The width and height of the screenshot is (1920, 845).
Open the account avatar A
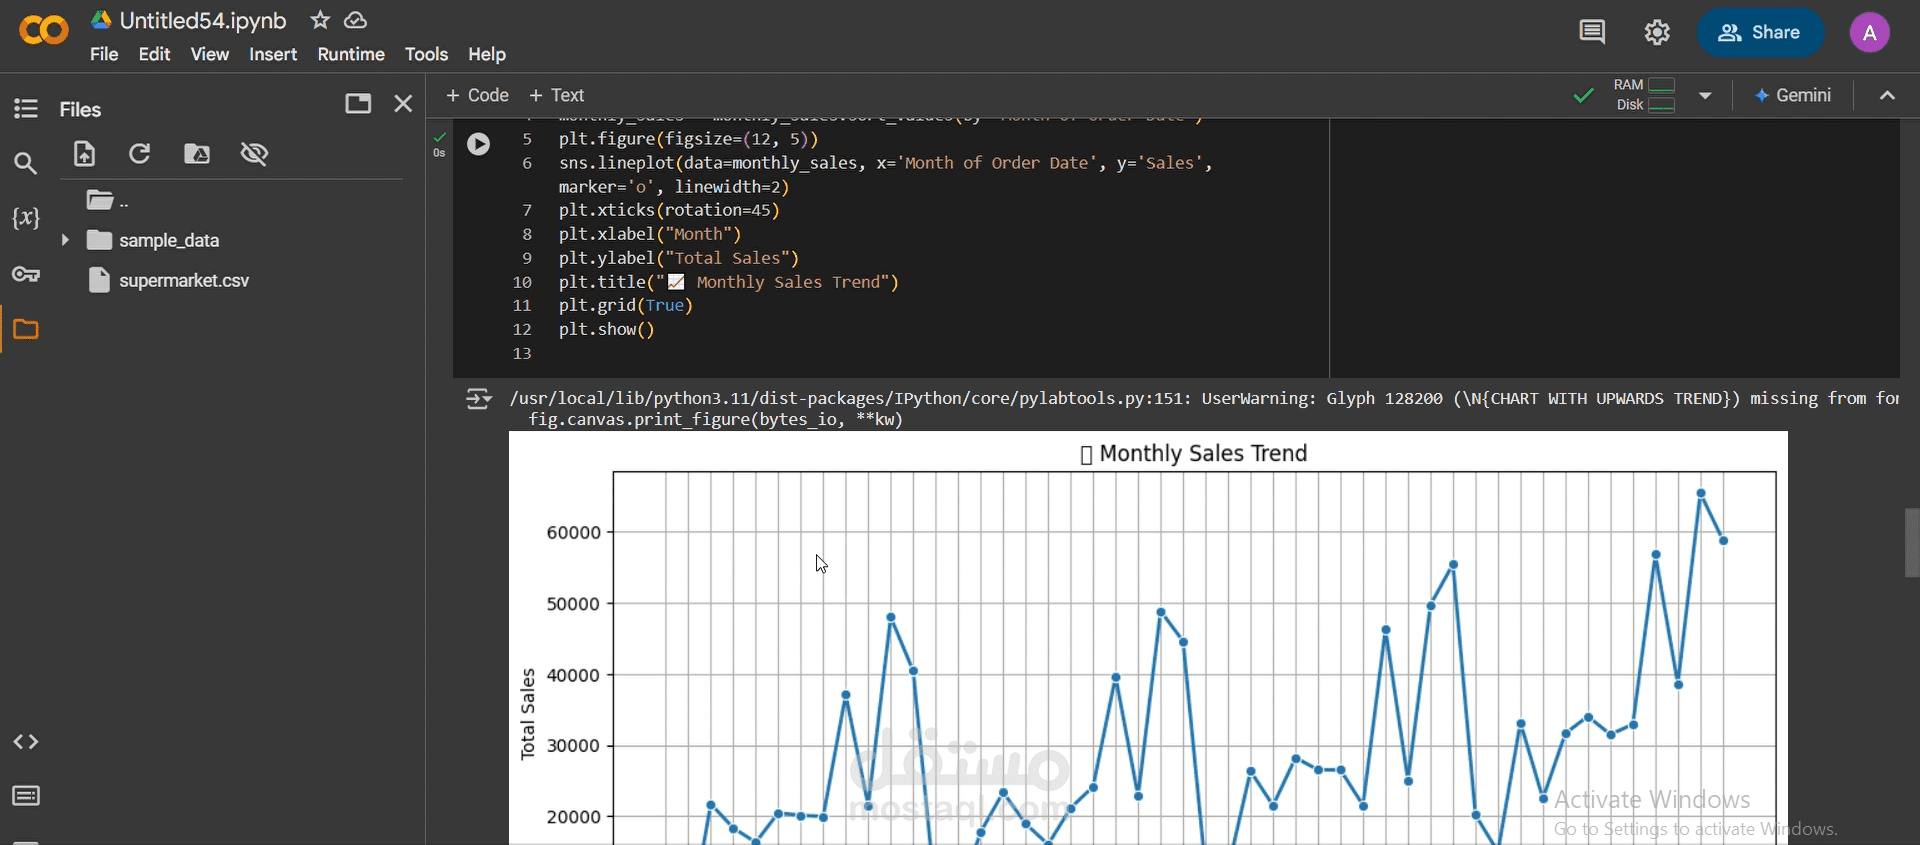[1869, 32]
